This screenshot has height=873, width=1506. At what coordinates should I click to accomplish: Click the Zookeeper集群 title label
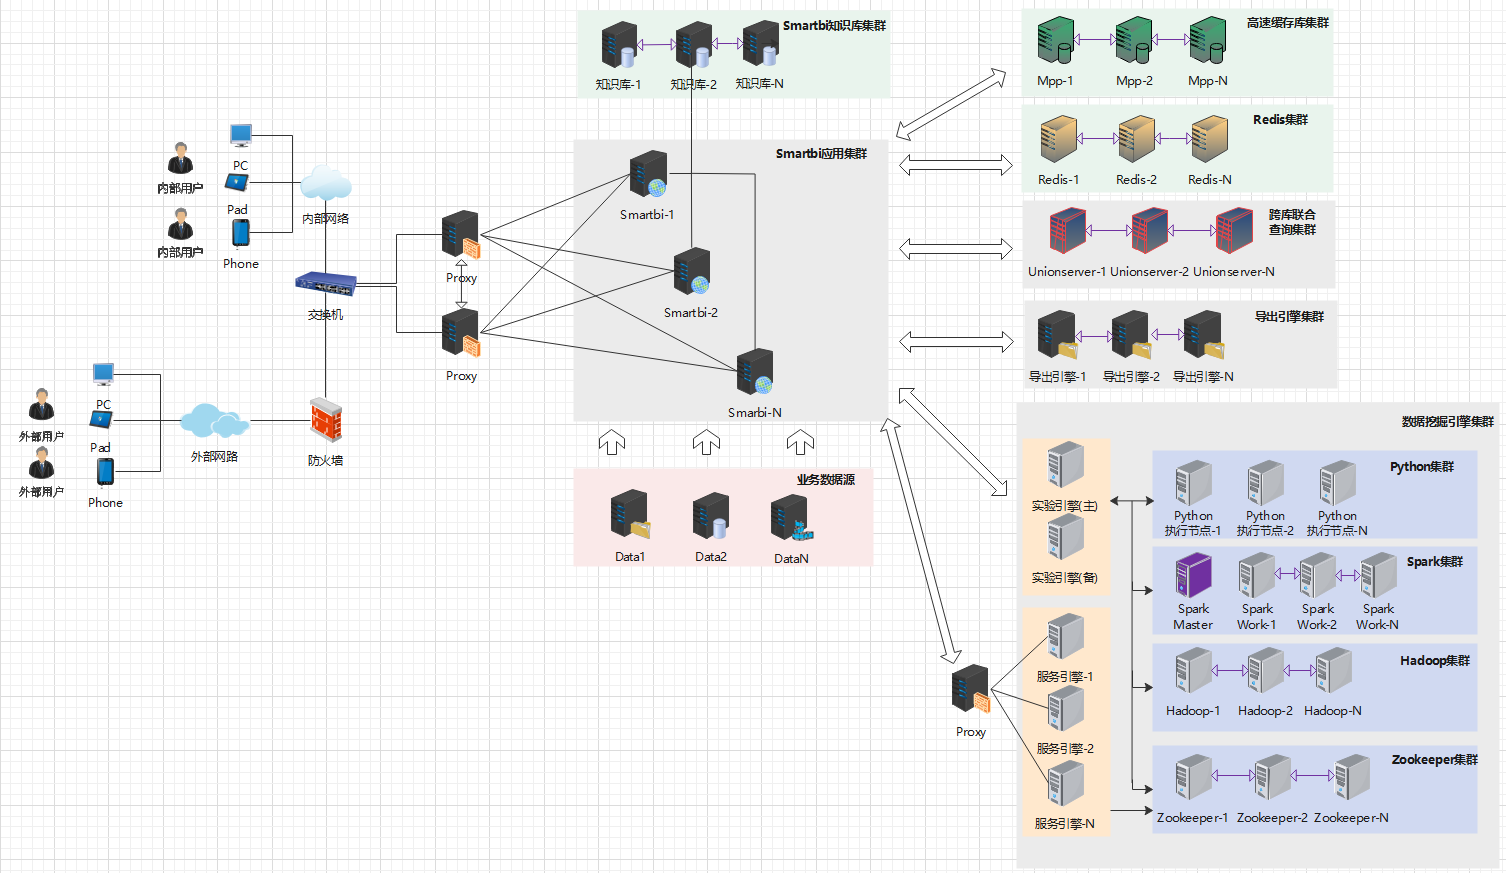pos(1434,760)
